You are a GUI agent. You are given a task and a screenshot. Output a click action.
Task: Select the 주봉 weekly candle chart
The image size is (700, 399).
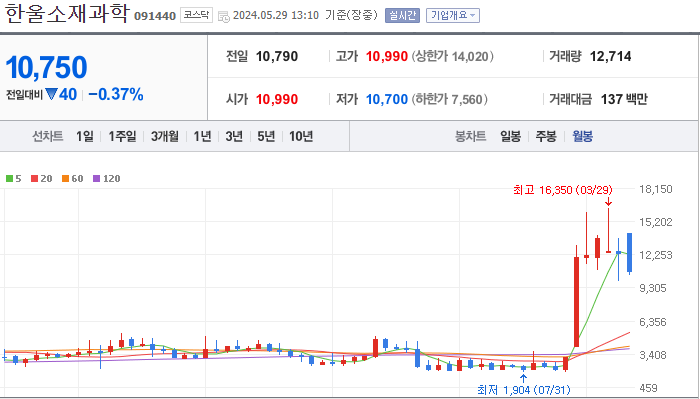[x=546, y=136]
